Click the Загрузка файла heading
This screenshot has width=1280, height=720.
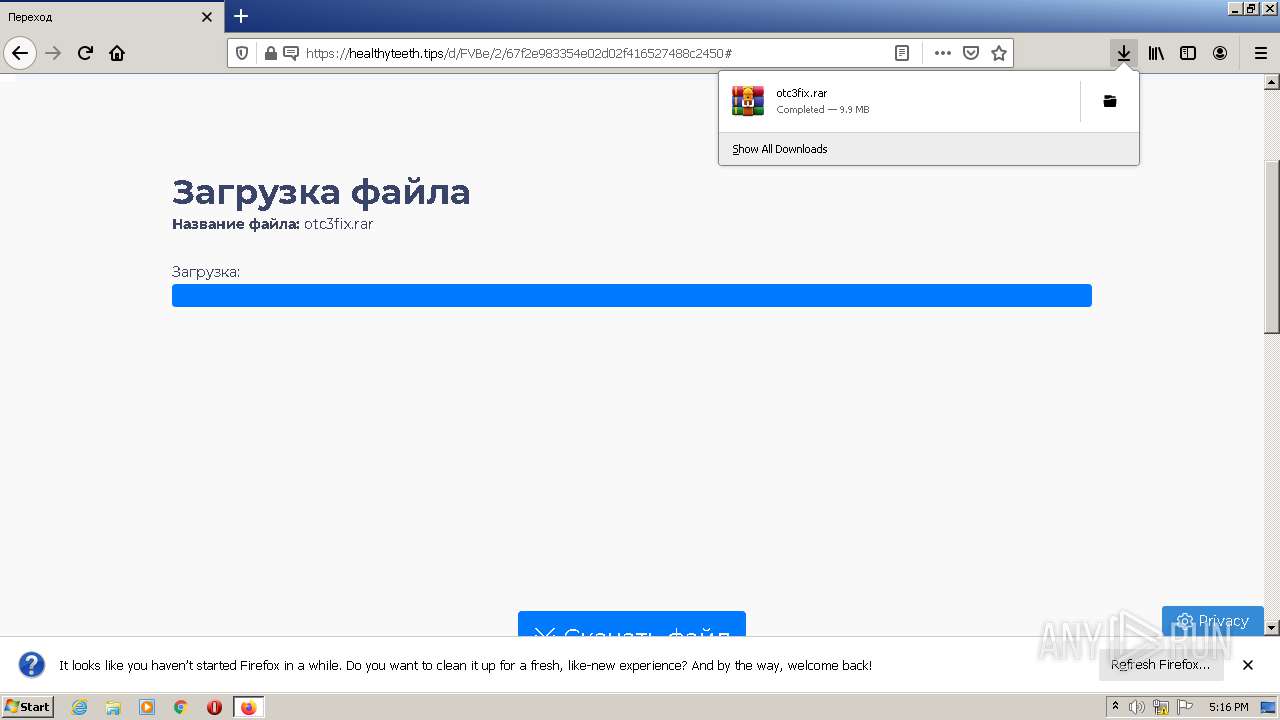(321, 192)
